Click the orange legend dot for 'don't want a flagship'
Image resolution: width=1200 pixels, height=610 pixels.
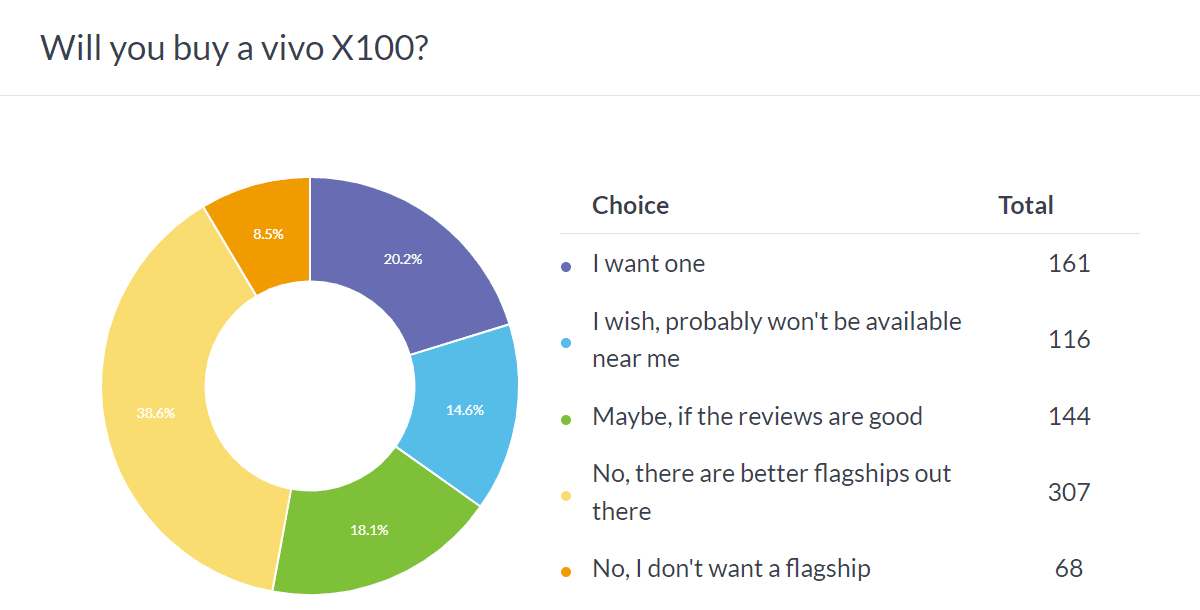click(x=566, y=571)
